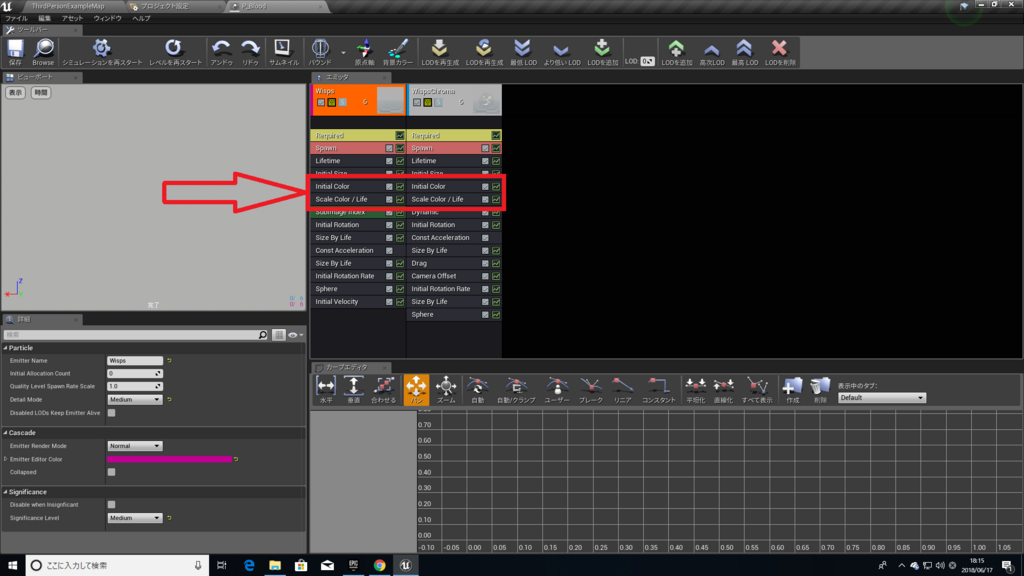The width and height of the screenshot is (1024, 576).
Task: Switch to ThirdPersonExampleMap tab
Action: click(67, 6)
